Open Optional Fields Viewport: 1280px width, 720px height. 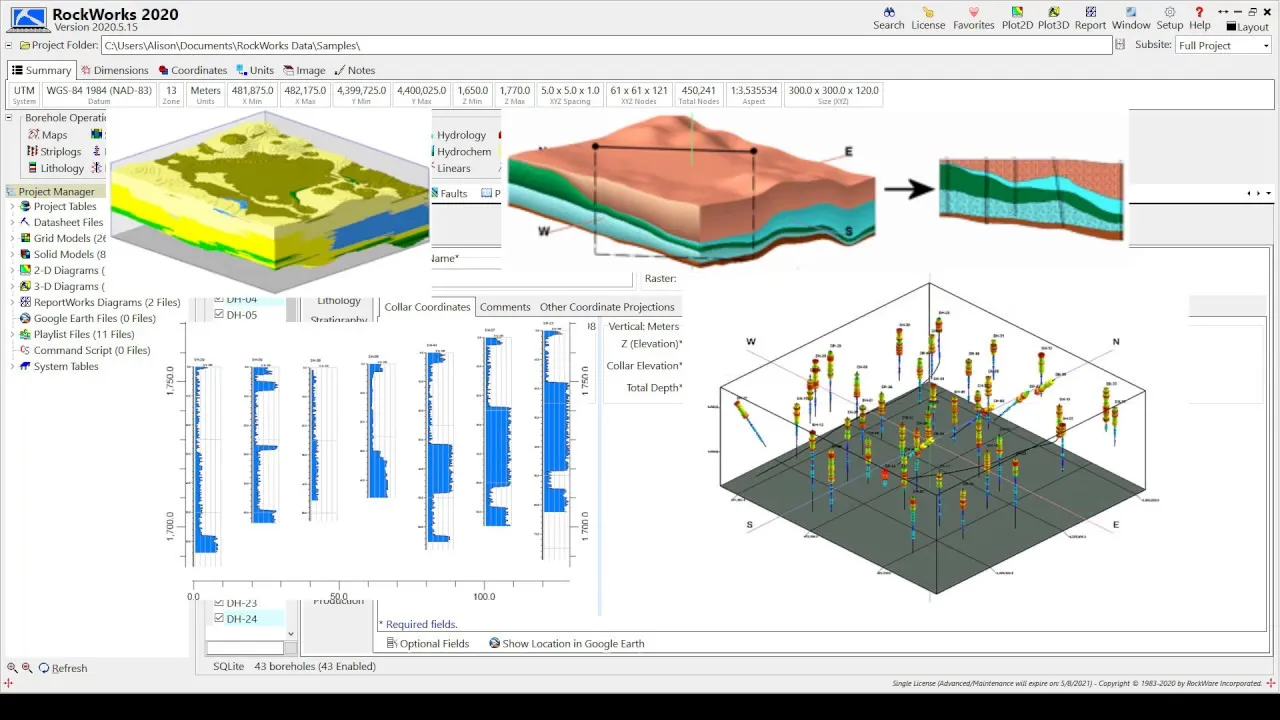(x=427, y=644)
